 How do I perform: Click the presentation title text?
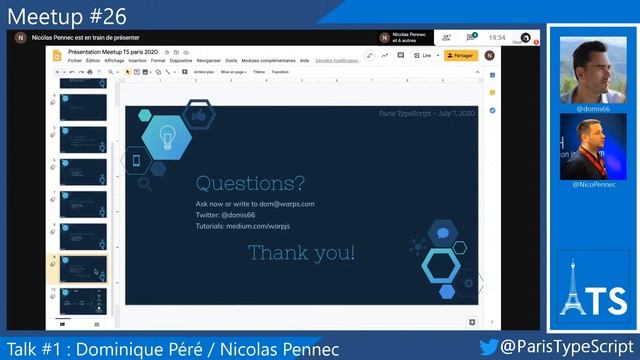(x=113, y=52)
